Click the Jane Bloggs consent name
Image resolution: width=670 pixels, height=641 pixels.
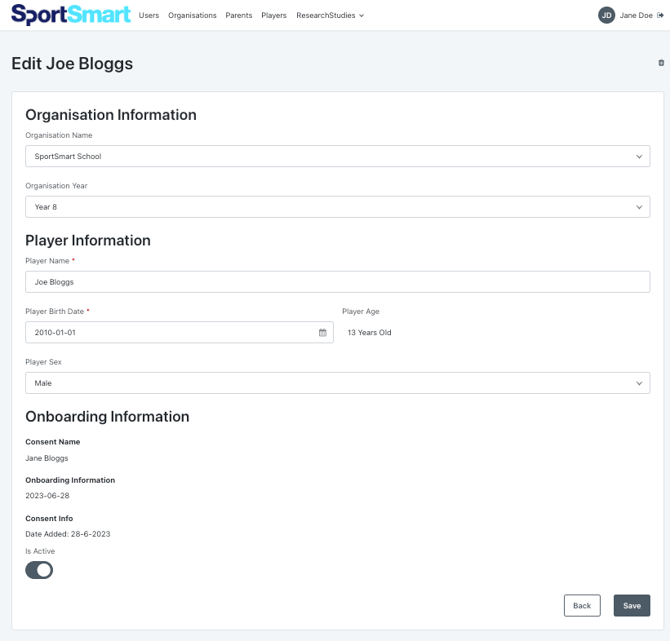(x=47, y=458)
